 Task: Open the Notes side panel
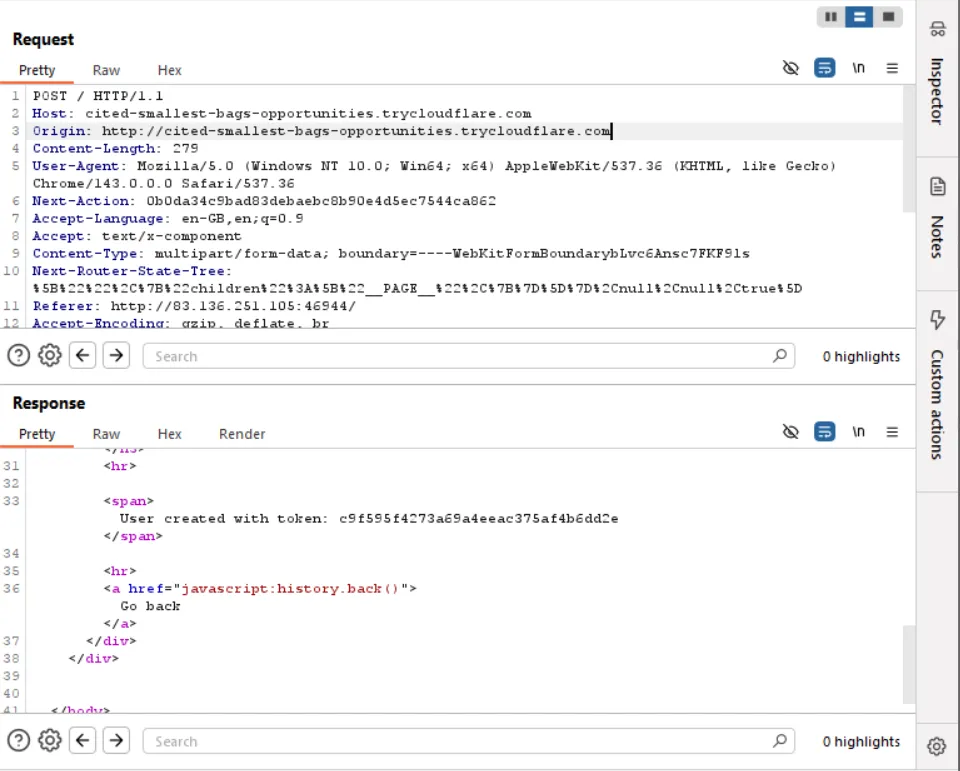937,220
